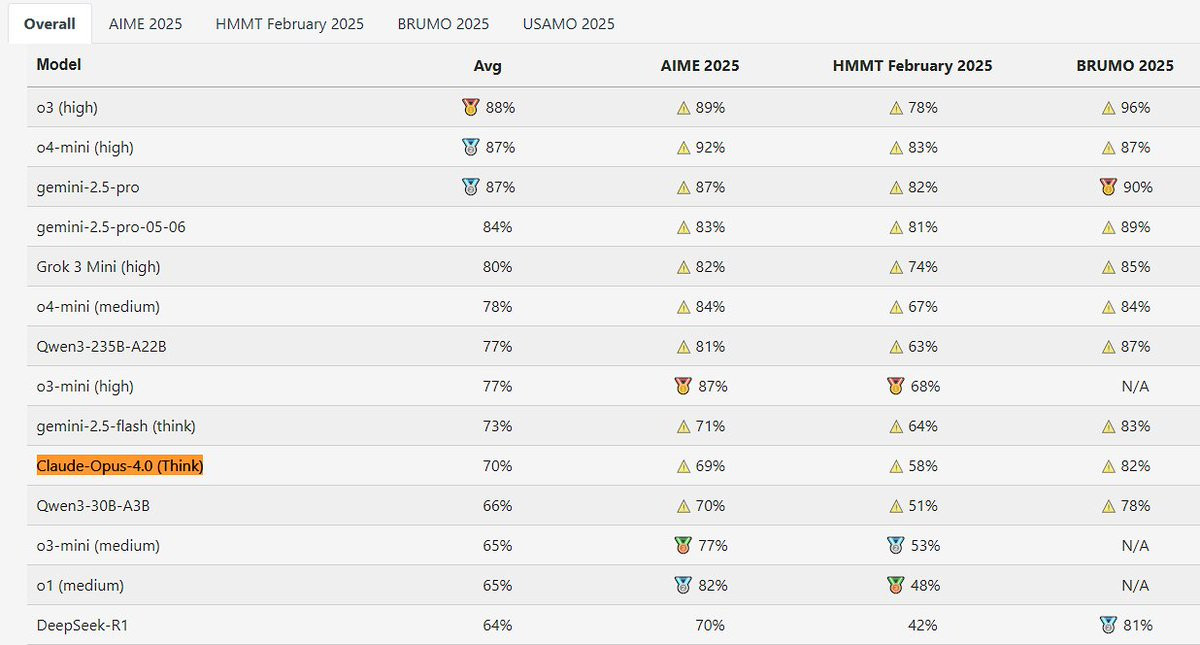Click the warning icon next to o3 (high) AIME score

(x=684, y=108)
